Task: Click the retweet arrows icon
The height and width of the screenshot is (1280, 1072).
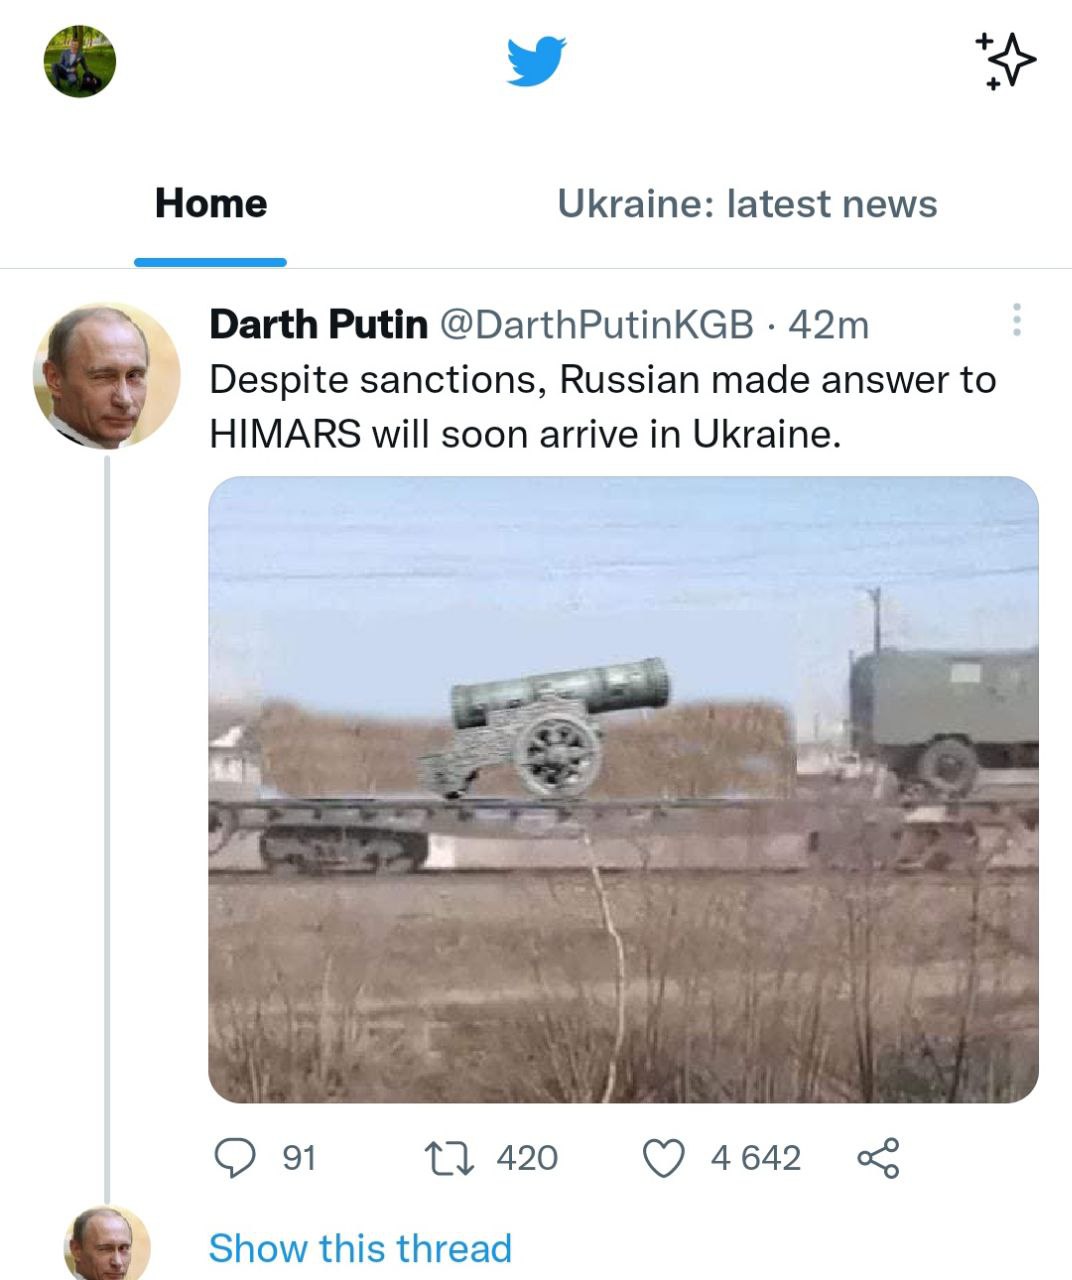Action: coord(445,1158)
